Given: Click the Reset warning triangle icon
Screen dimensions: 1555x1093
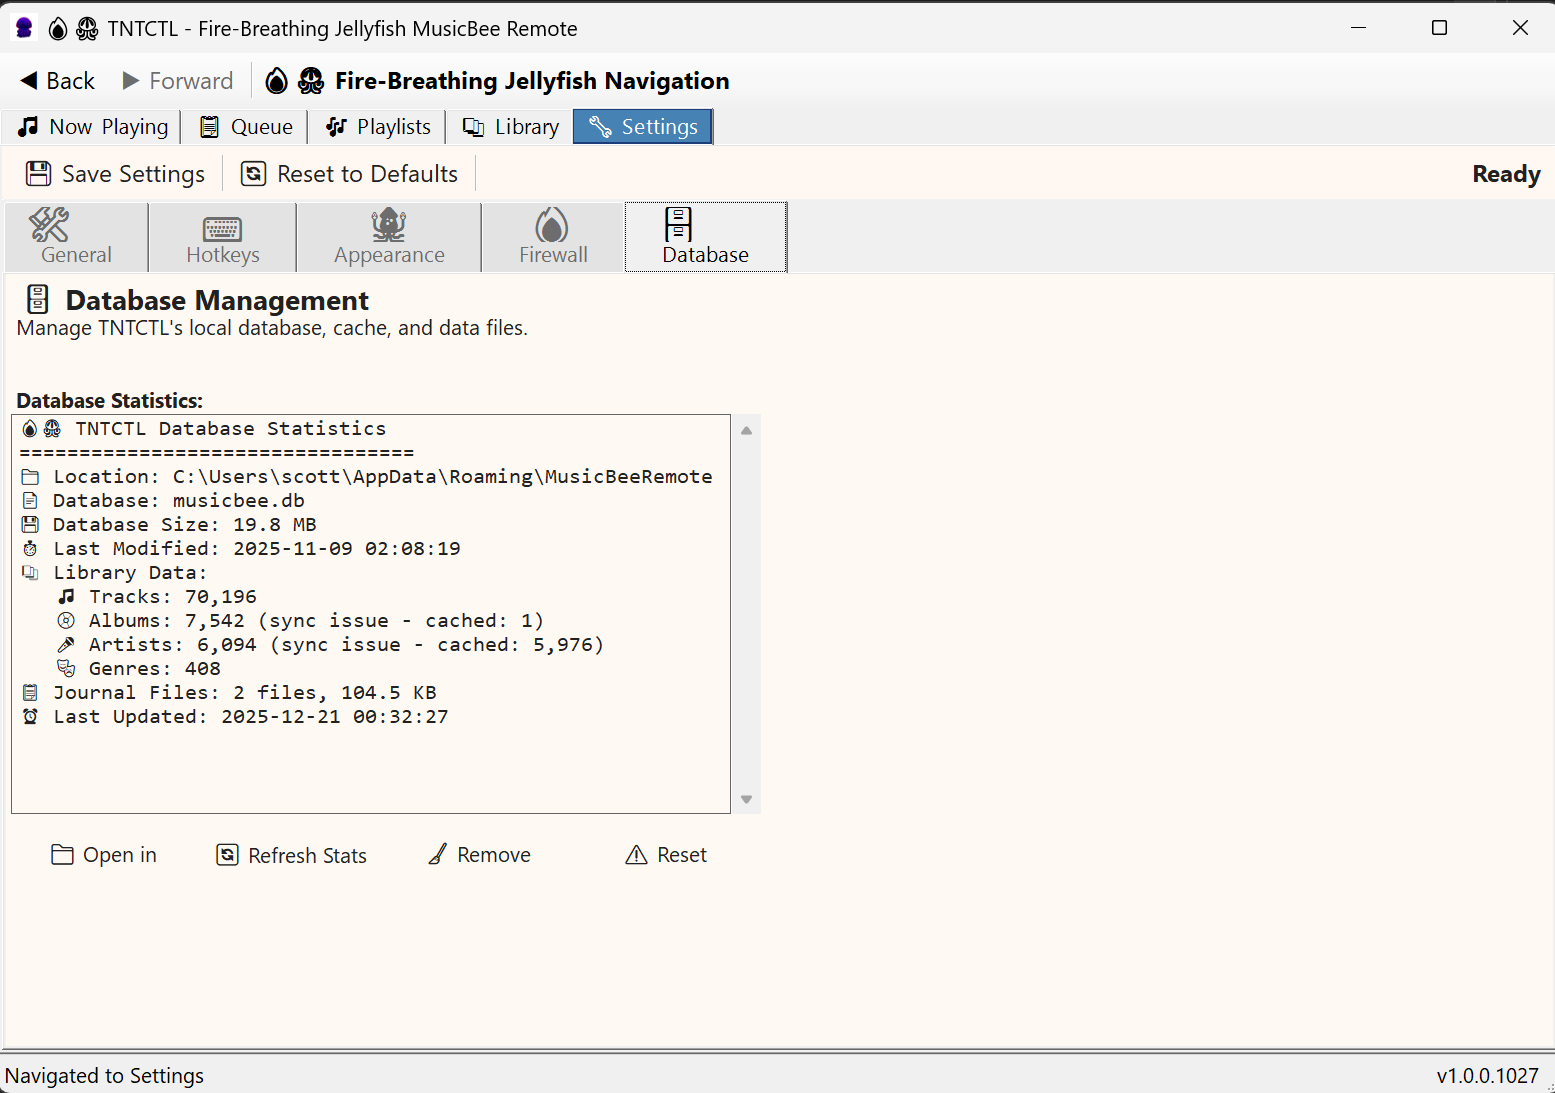Looking at the screenshot, I should (x=636, y=855).
